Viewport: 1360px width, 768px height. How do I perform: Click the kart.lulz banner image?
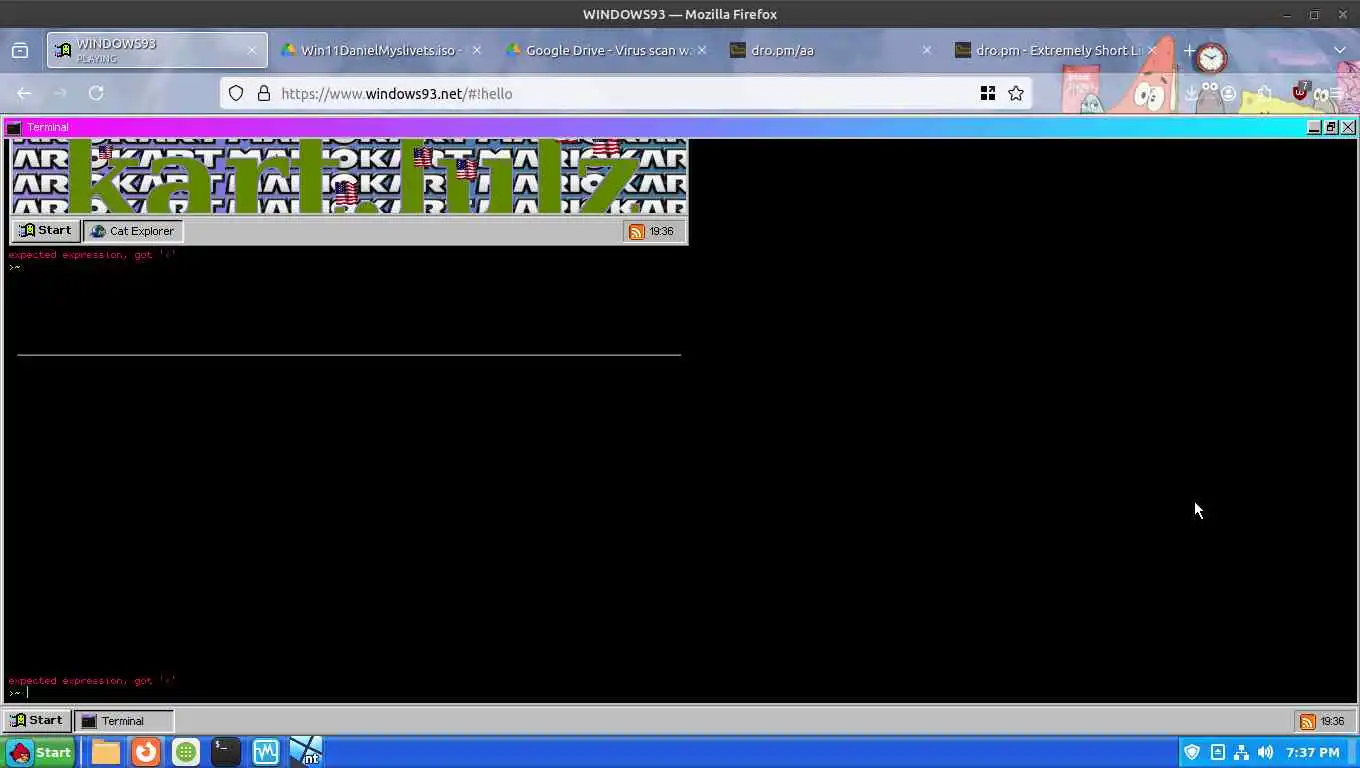click(x=349, y=176)
